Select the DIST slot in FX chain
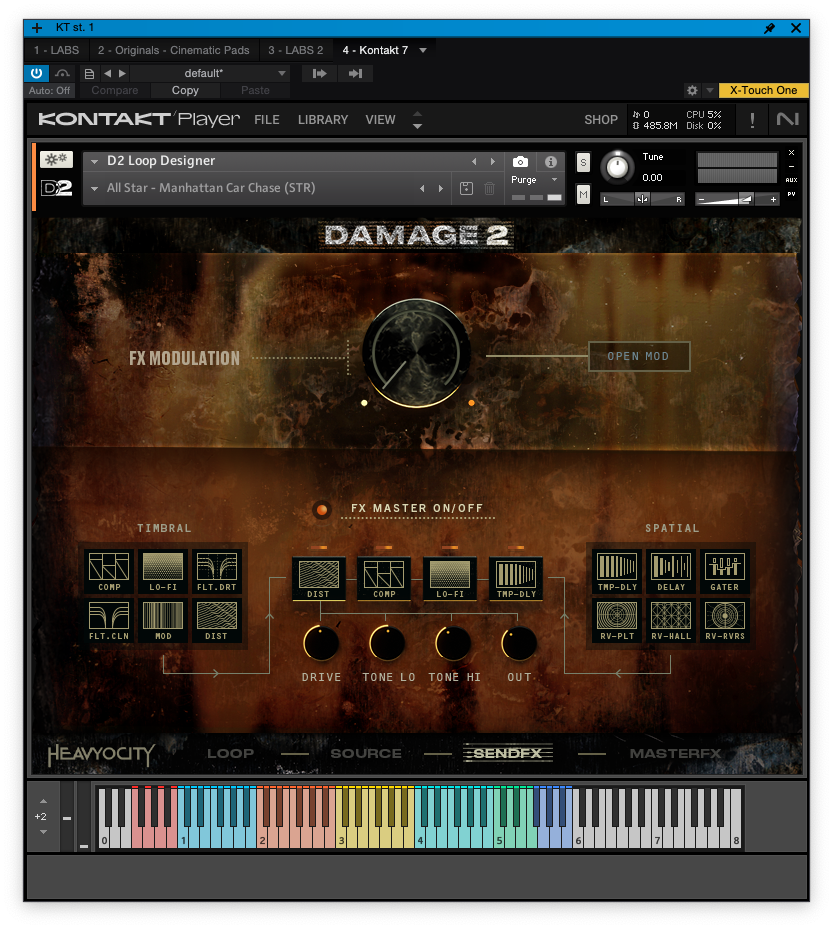This screenshot has height=929, width=833. [x=319, y=578]
